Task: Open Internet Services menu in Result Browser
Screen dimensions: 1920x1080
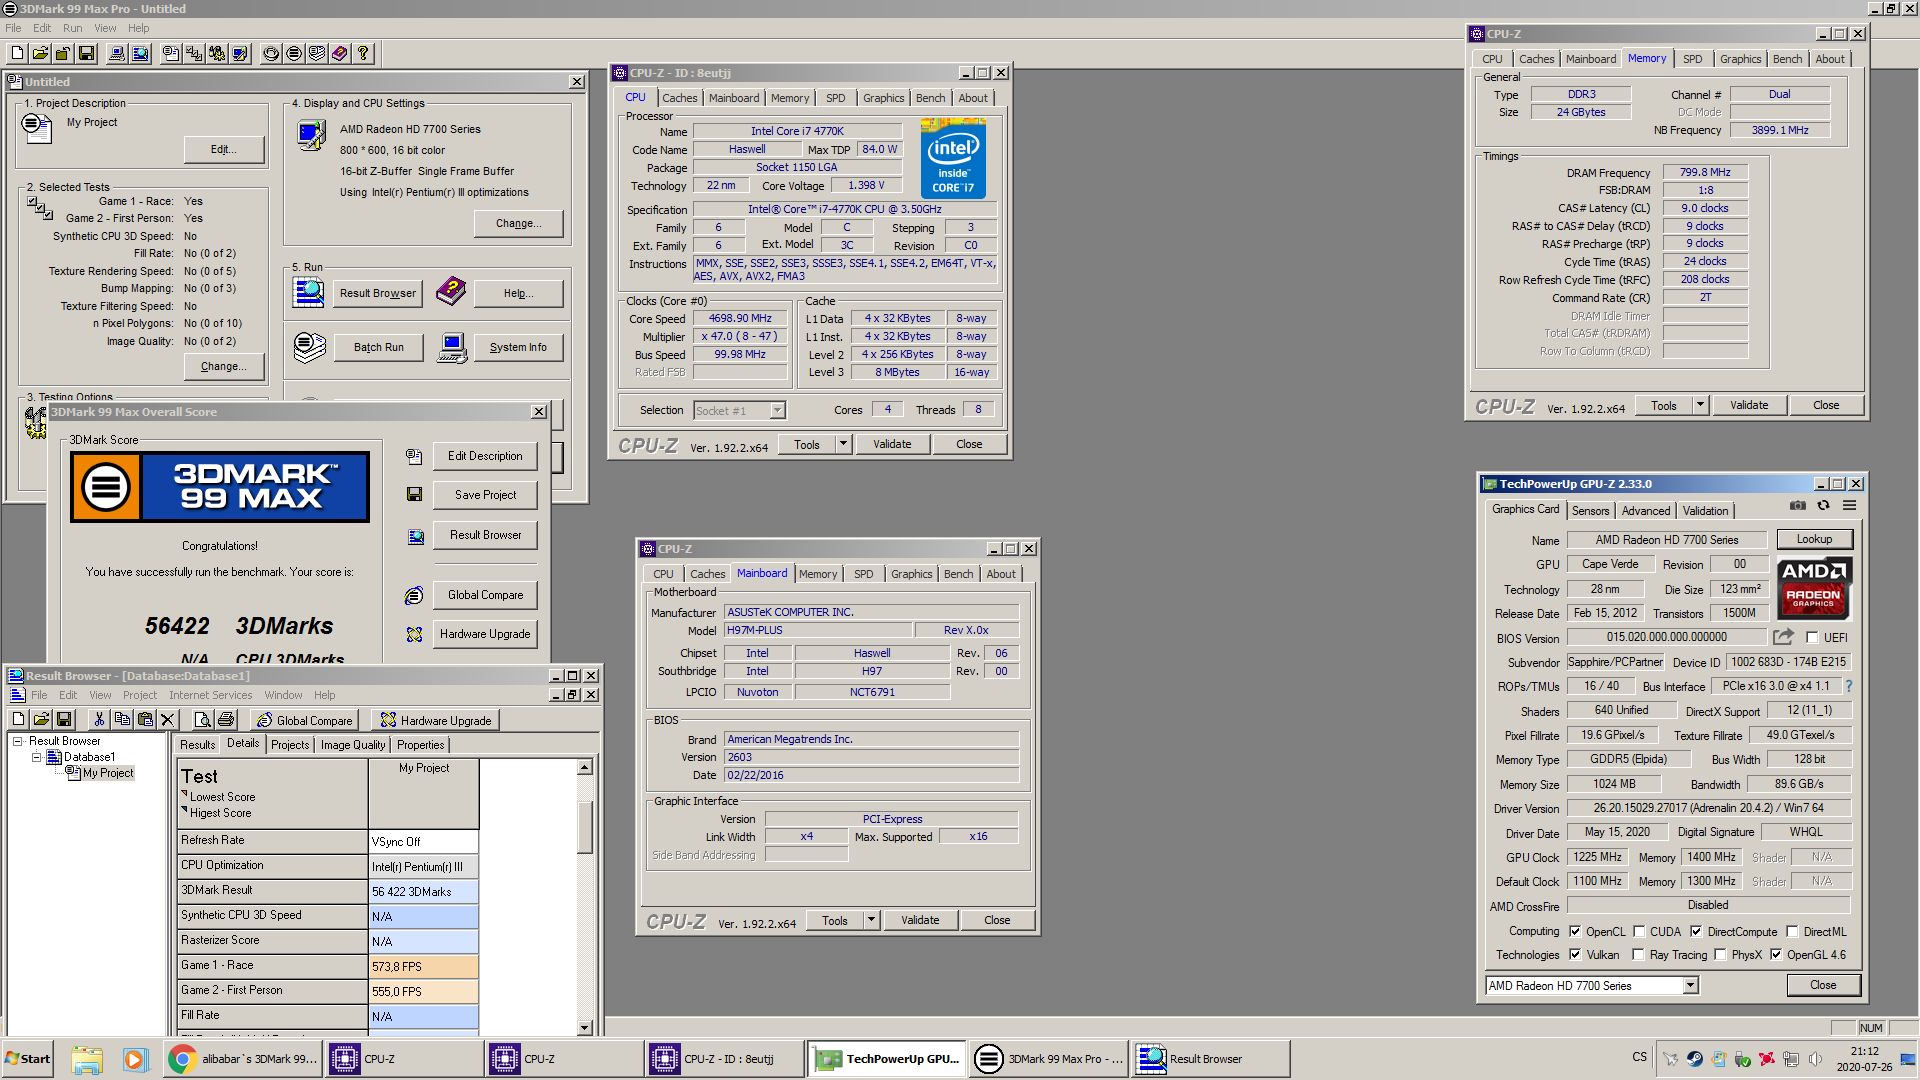Action: pos(210,695)
